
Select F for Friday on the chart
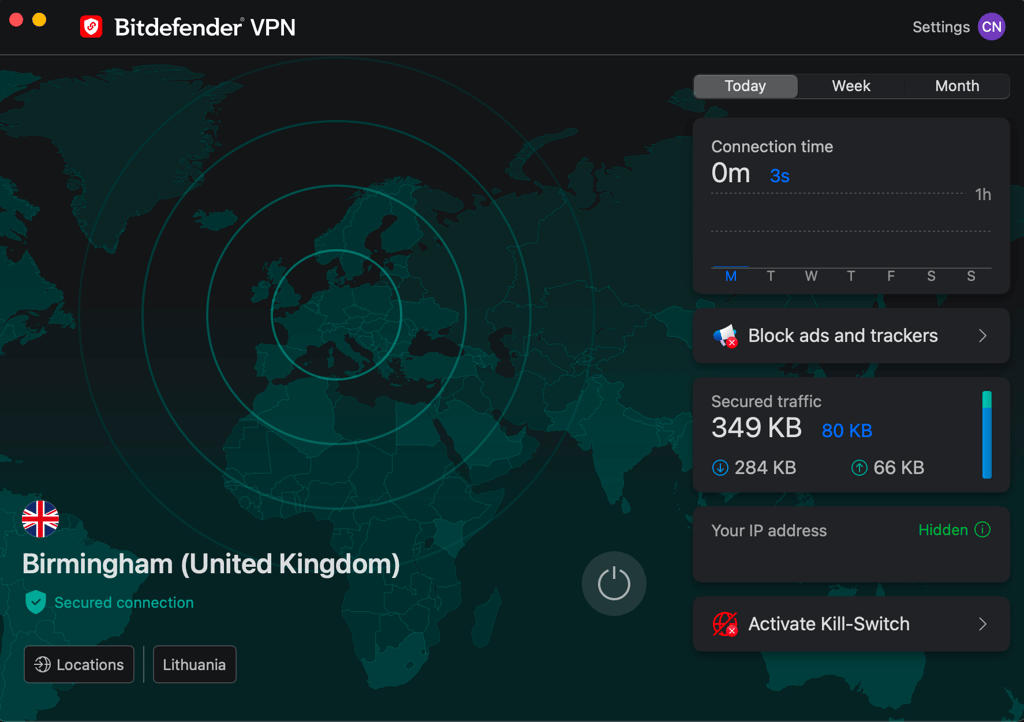[891, 276]
